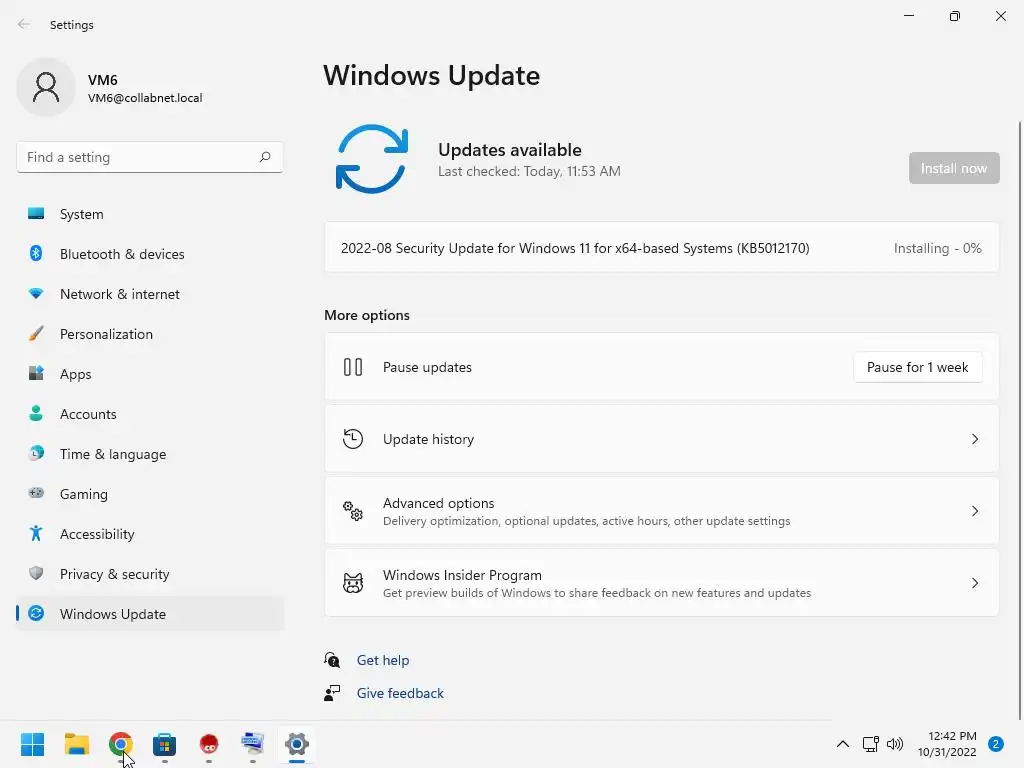This screenshot has width=1024, height=768.
Task: Click the Get help icon
Action: pos(332,660)
